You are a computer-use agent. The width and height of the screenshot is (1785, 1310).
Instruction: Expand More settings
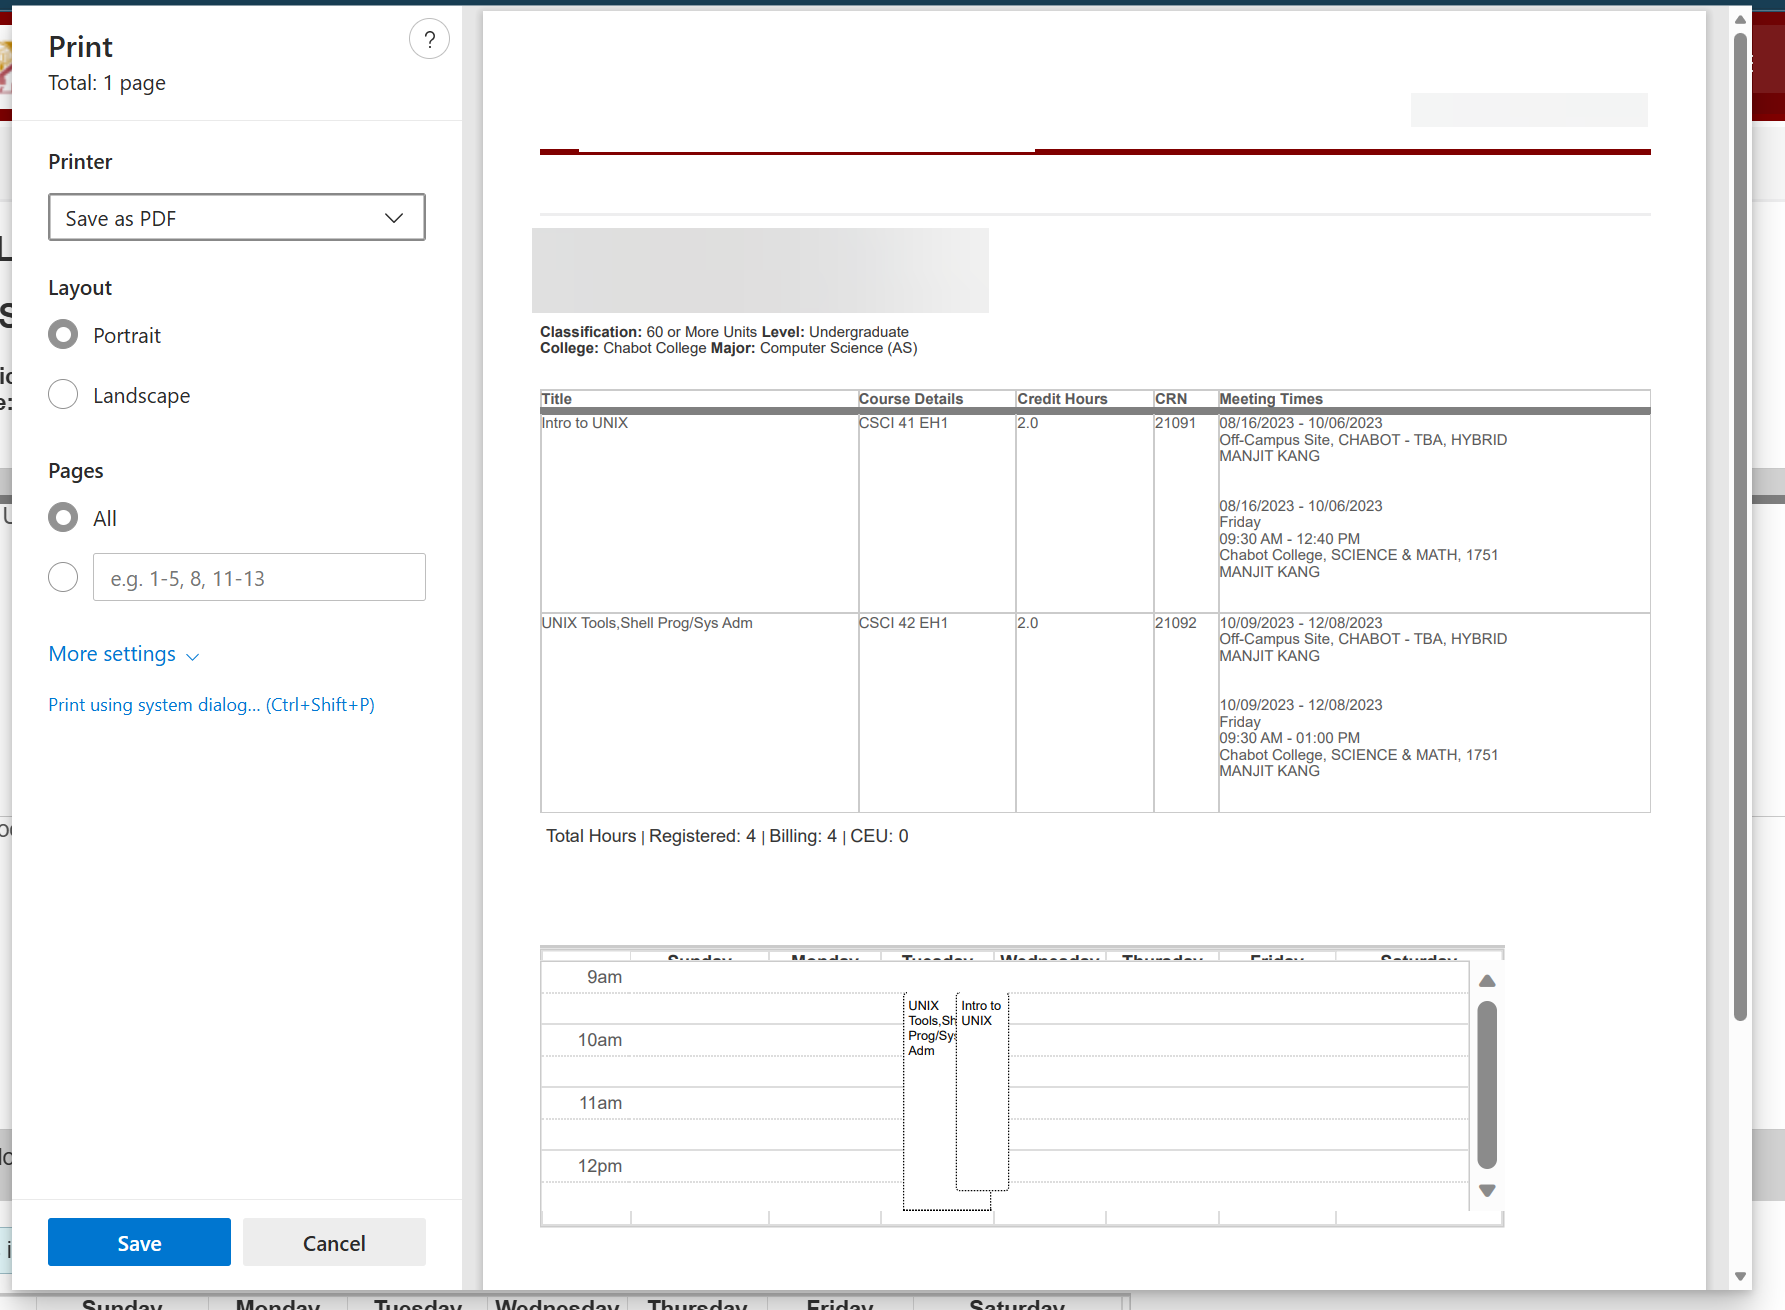click(x=112, y=654)
